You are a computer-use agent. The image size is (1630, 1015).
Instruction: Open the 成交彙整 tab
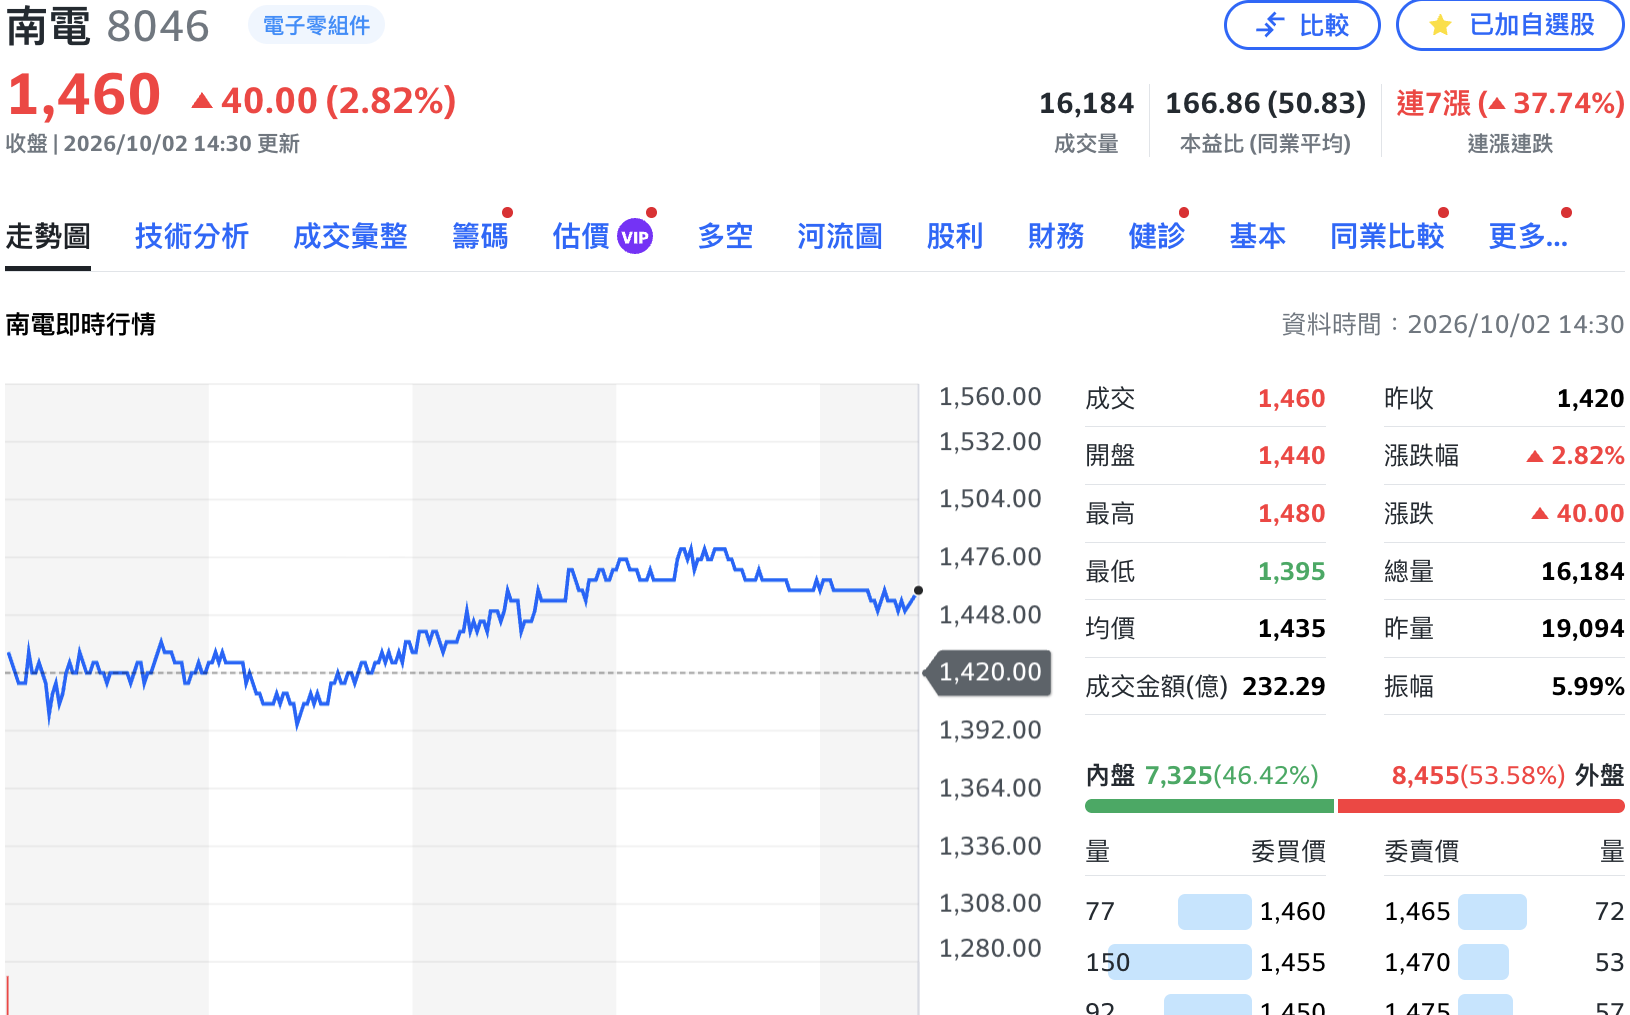350,237
